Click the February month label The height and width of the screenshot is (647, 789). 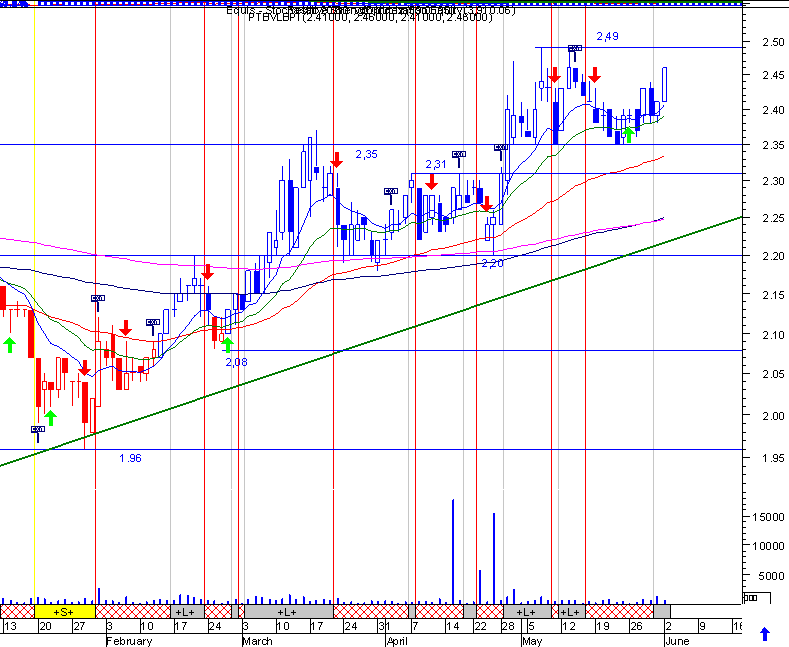pyautogui.click(x=129, y=641)
